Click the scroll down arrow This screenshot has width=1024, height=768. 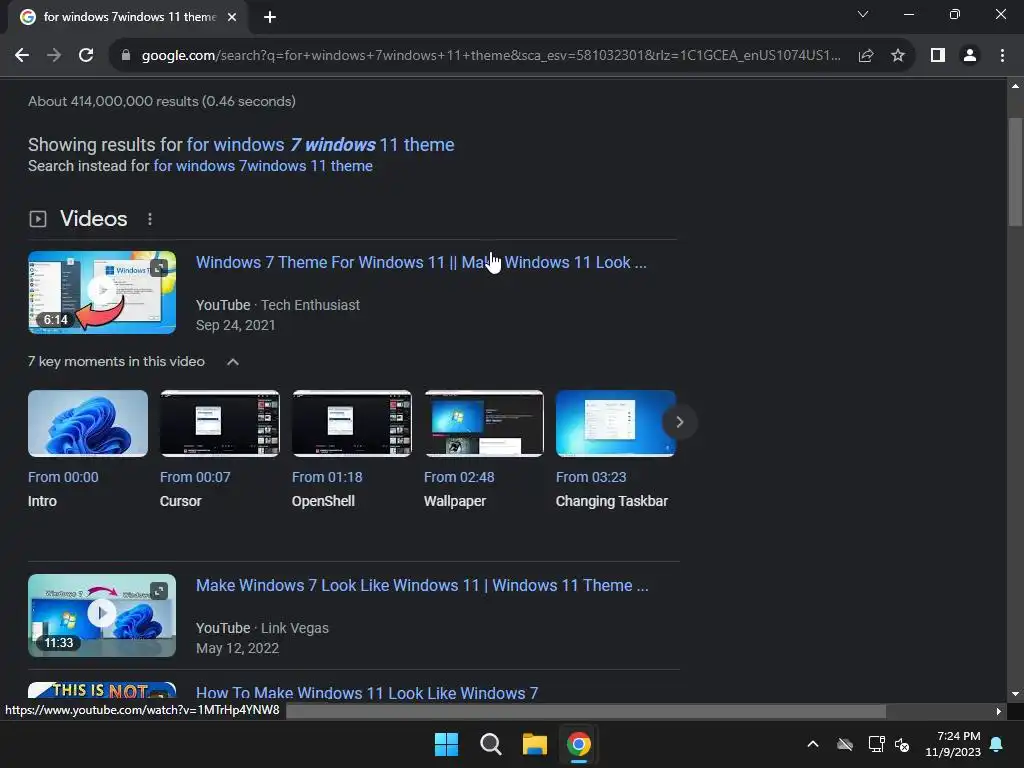(1015, 694)
